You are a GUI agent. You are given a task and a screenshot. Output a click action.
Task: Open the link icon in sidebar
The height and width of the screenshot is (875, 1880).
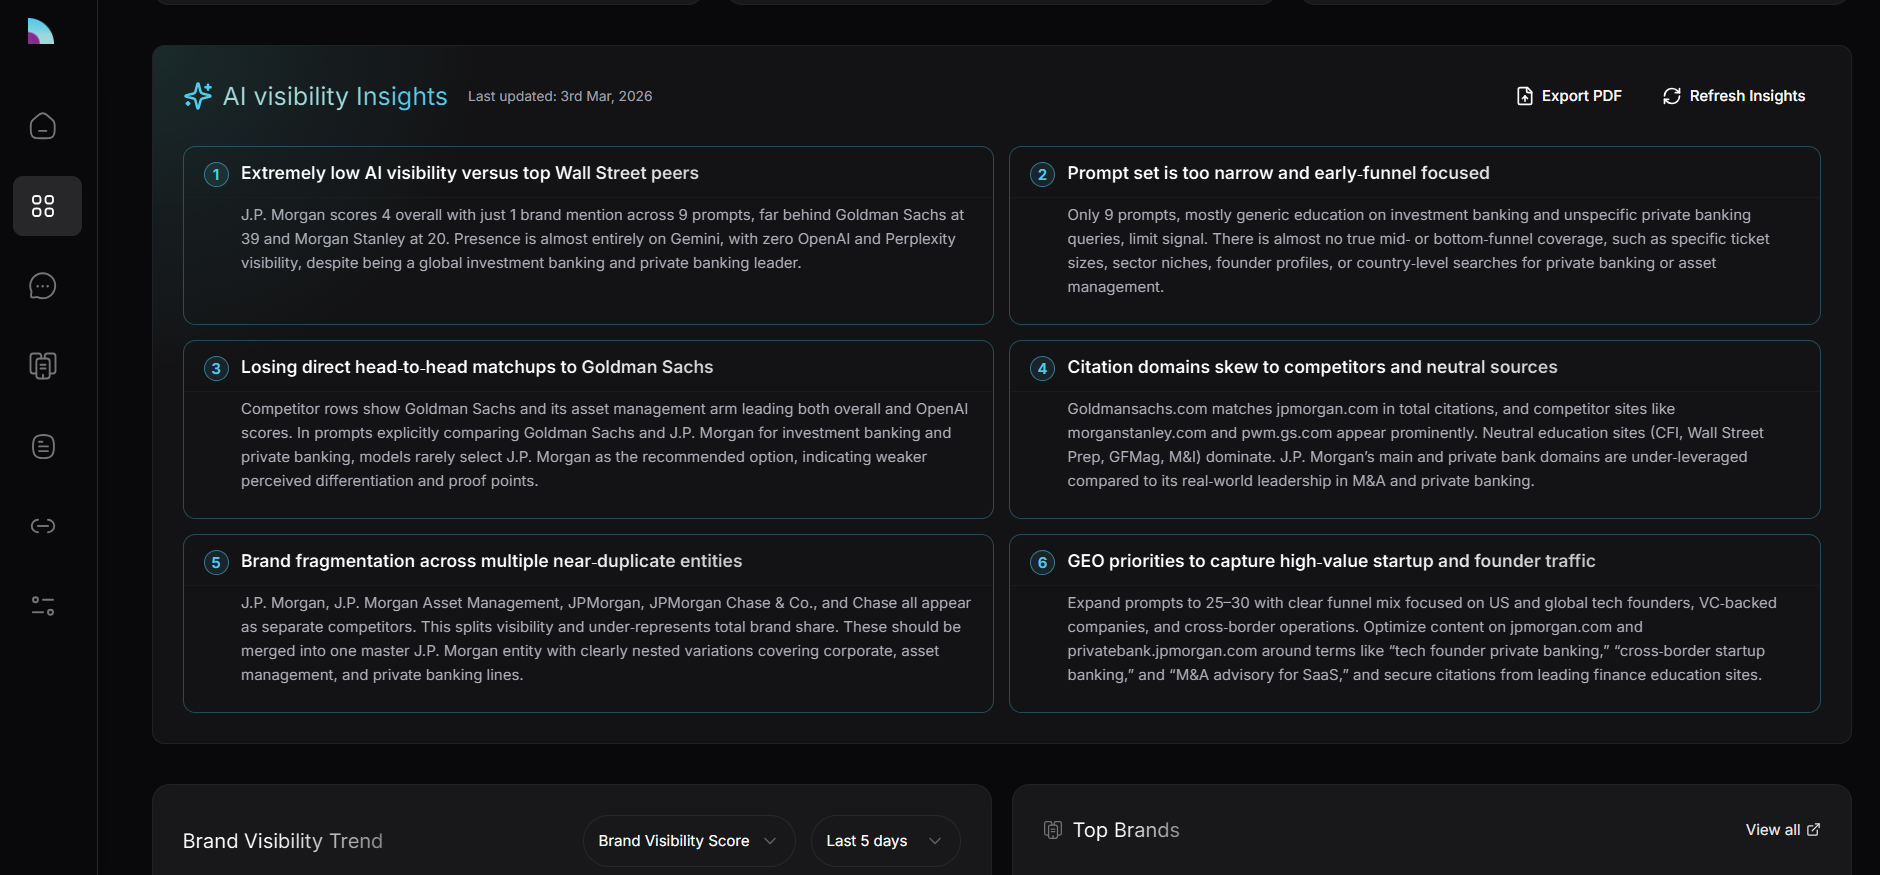[x=43, y=526]
